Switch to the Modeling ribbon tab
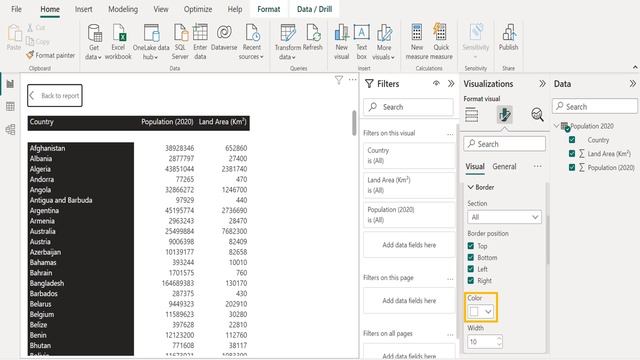The image size is (640, 360). click(123, 9)
